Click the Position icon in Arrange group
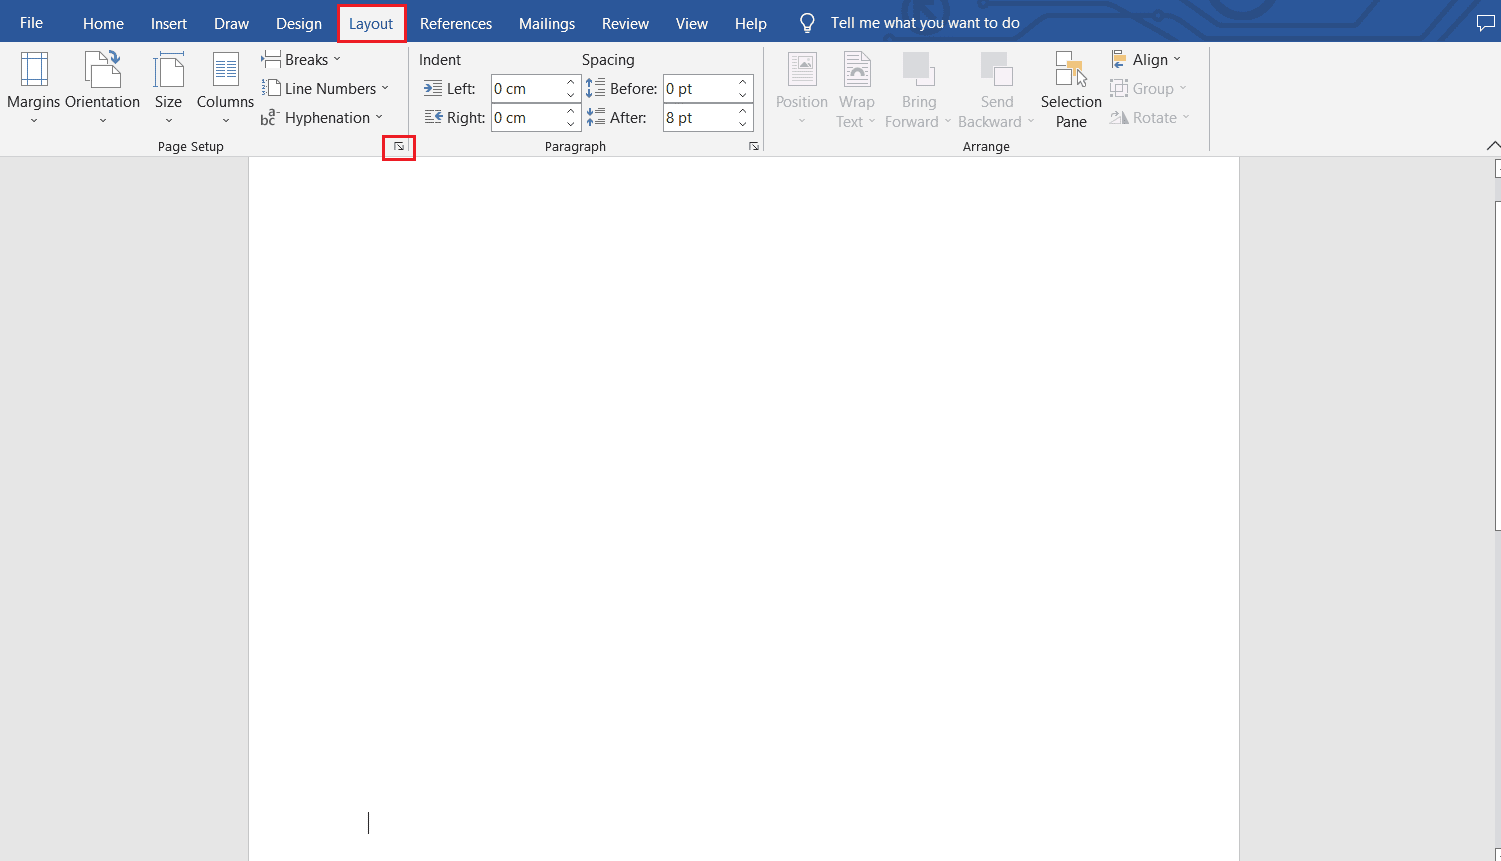Viewport: 1501px width, 861px height. 801,88
